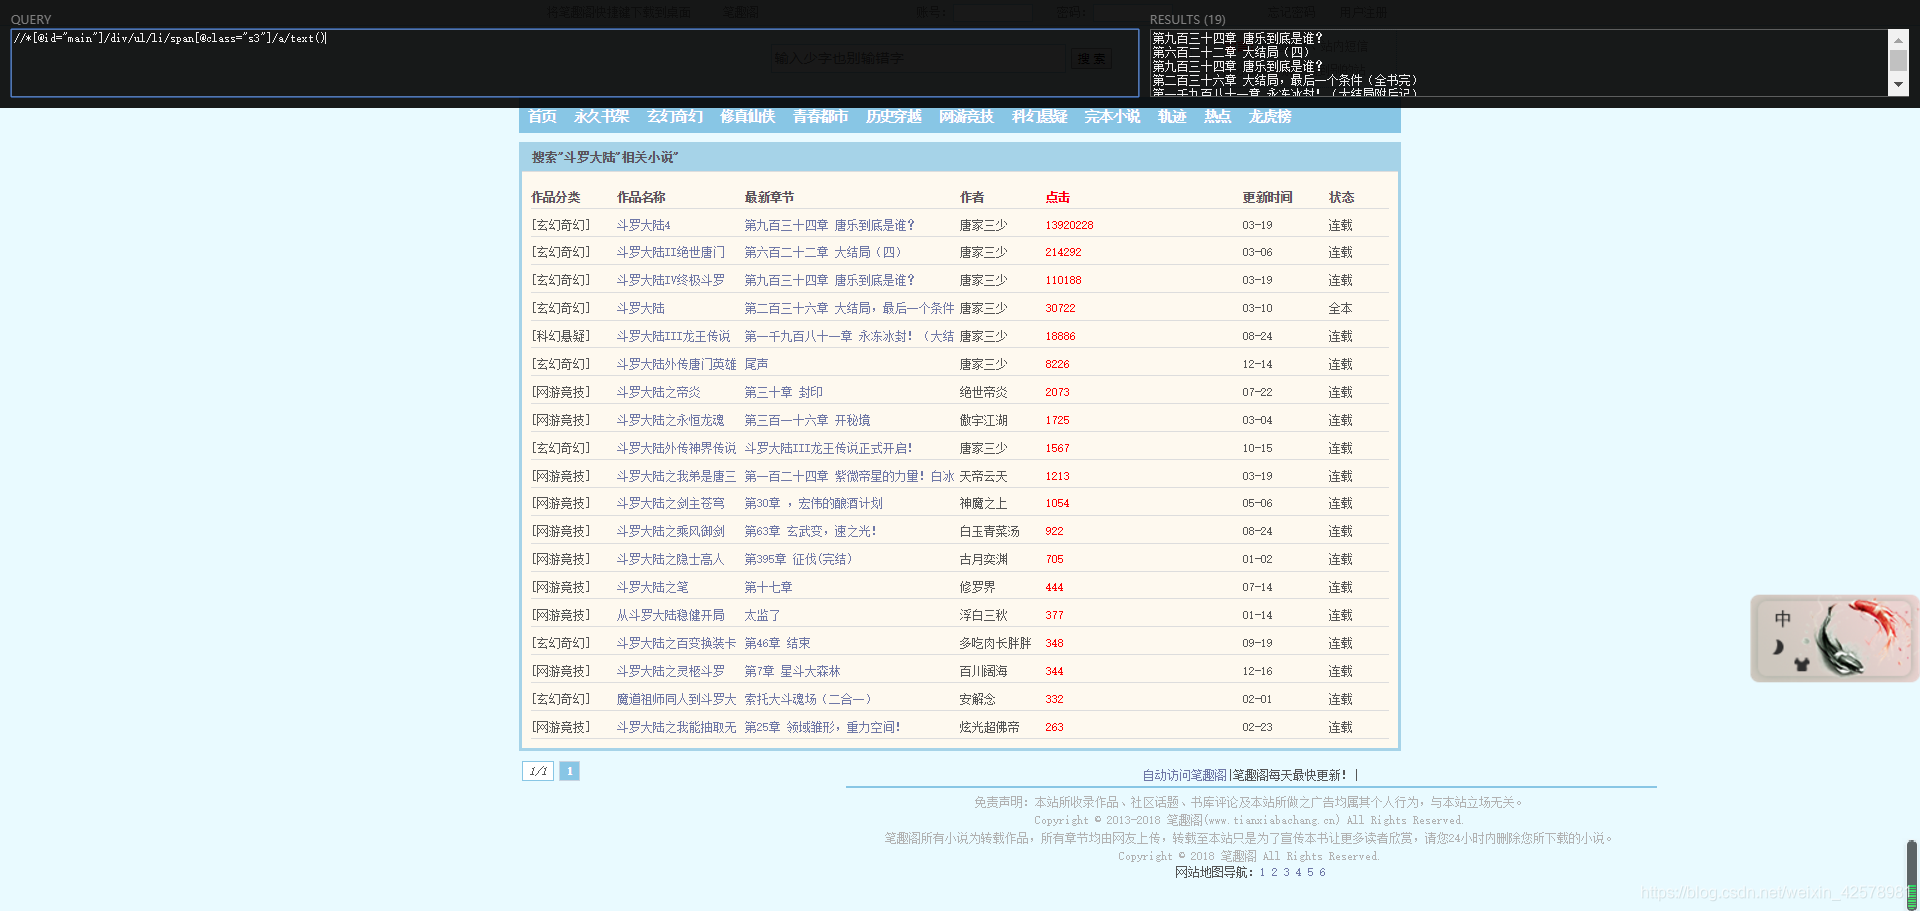Click the click count 13920228
The width and height of the screenshot is (1920, 911).
point(1069,226)
